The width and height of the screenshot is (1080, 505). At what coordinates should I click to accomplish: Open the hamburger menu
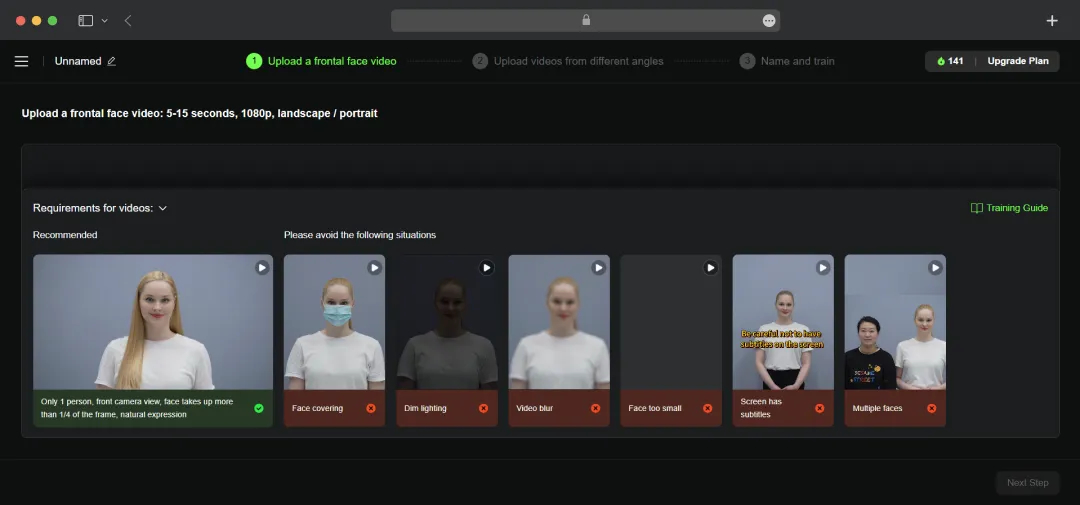(x=21, y=61)
